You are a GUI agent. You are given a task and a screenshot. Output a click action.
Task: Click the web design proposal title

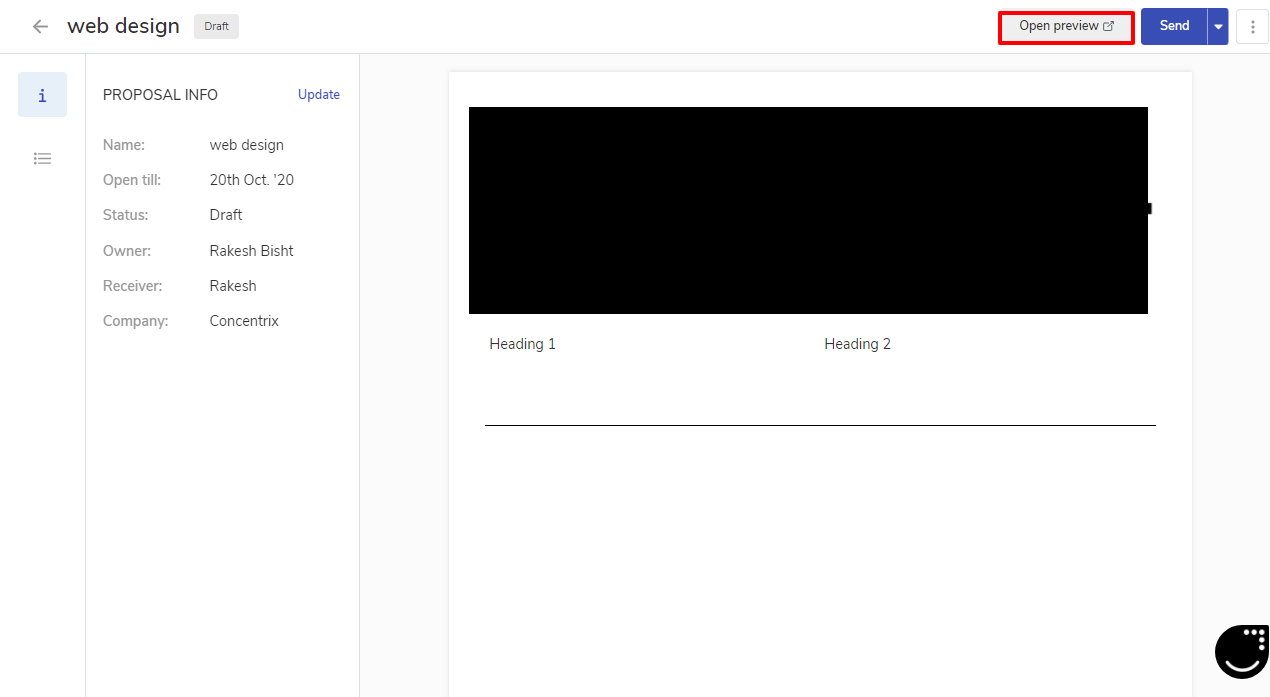point(123,26)
